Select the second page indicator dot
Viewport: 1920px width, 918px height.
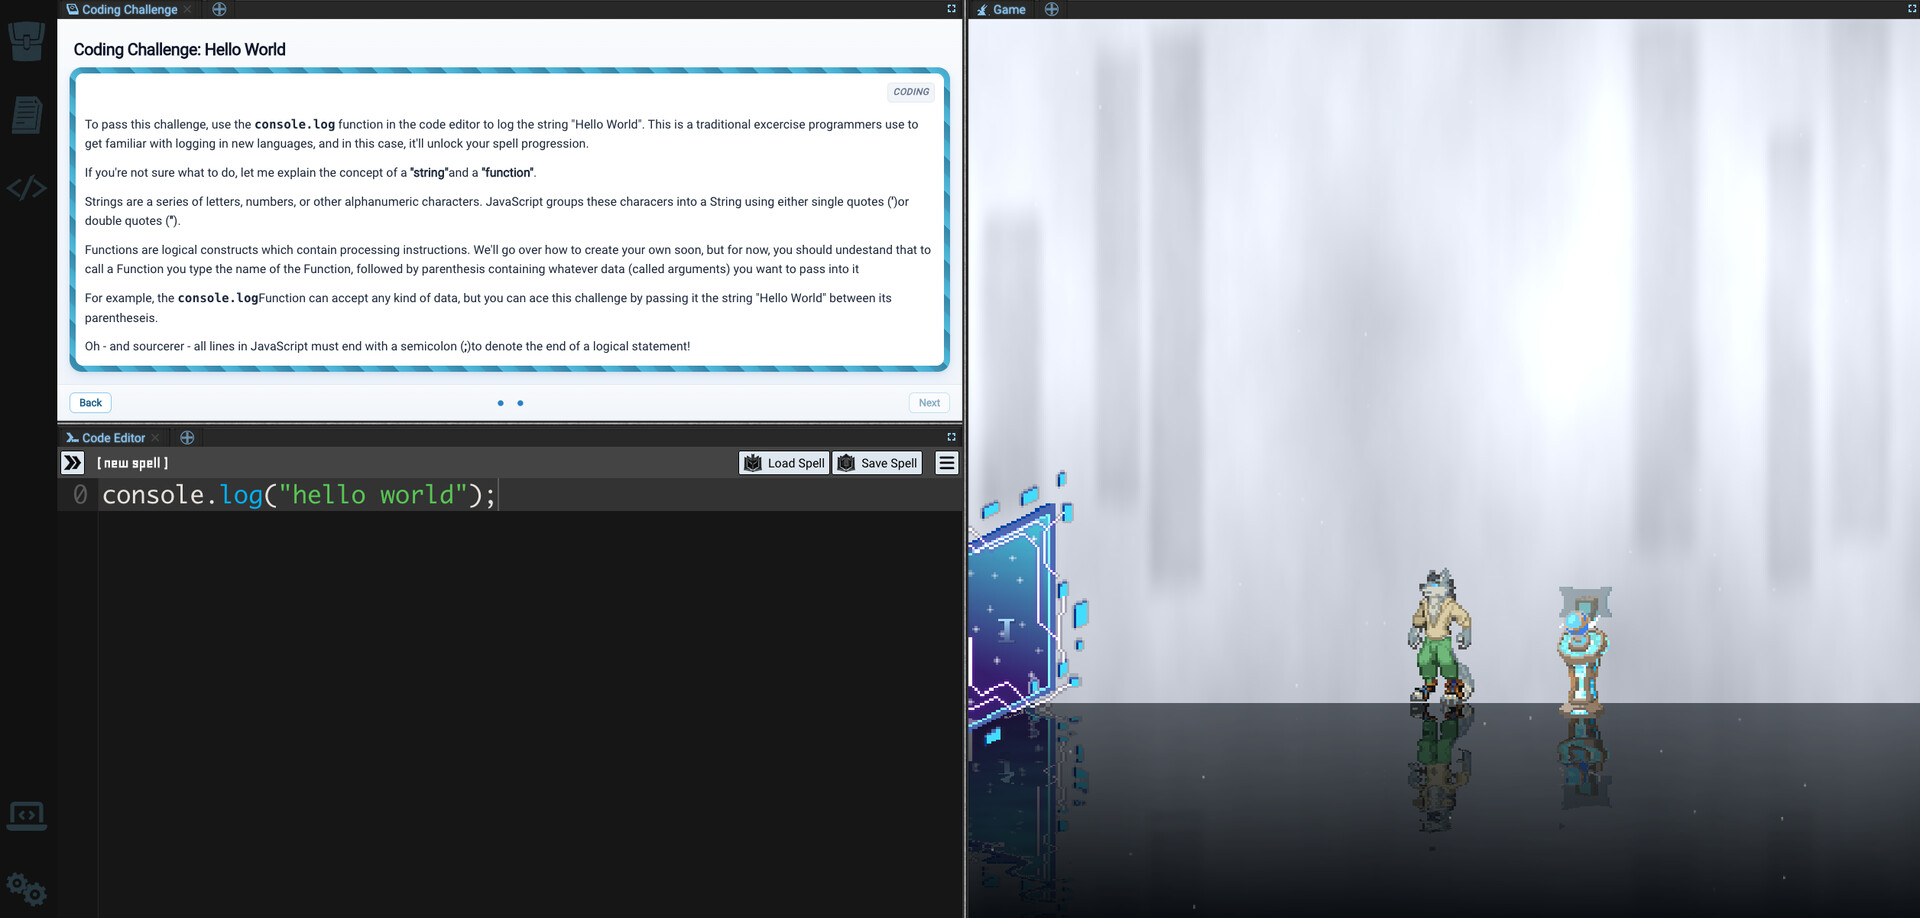click(x=520, y=403)
